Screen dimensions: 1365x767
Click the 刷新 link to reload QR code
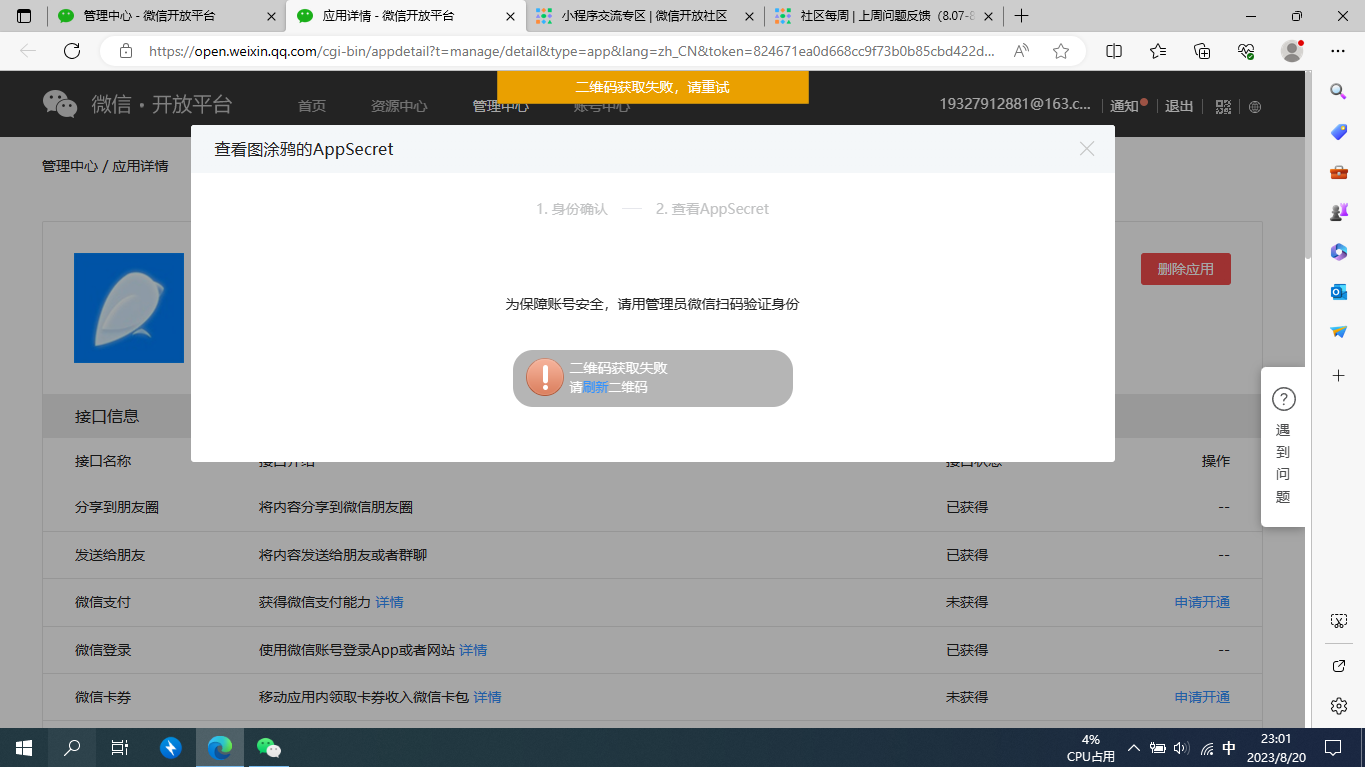tap(595, 387)
